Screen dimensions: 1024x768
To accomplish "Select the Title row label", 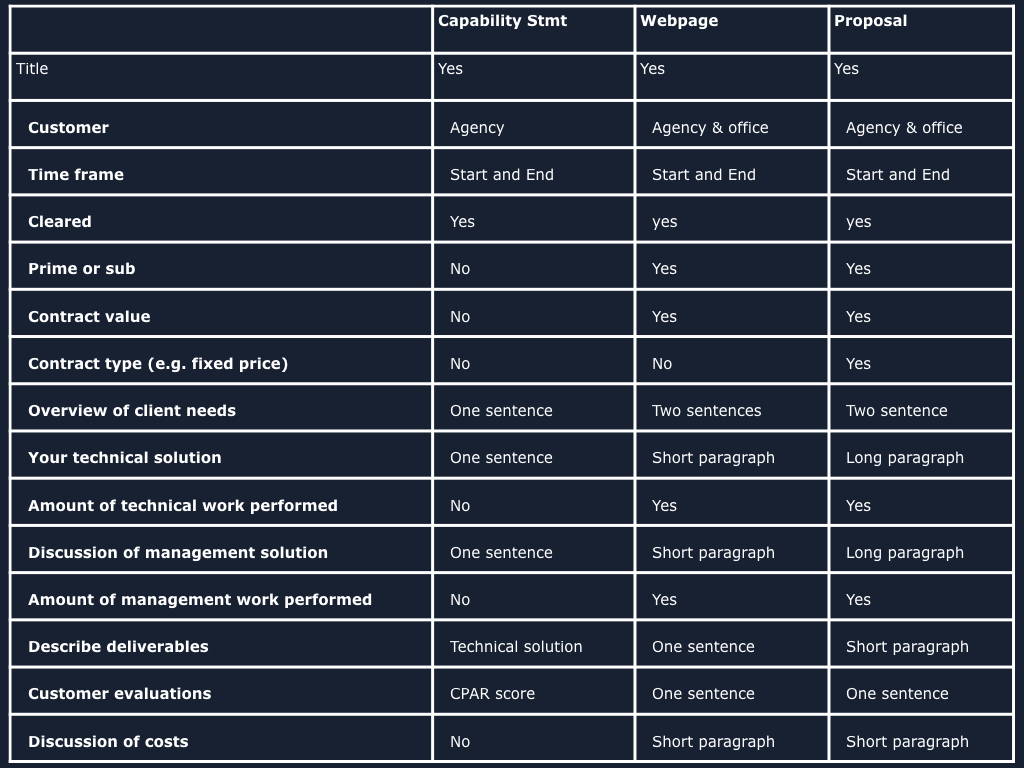I will point(32,69).
